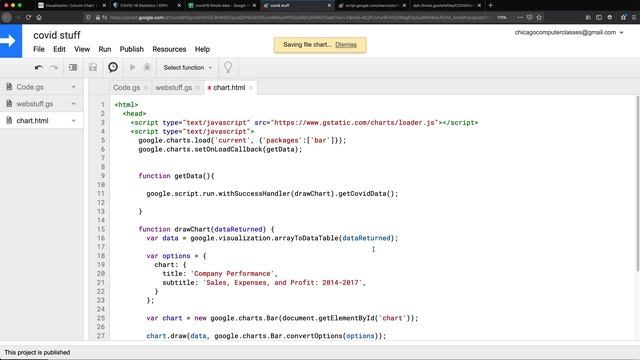Expand the chart.html file options arrow
The width and height of the screenshot is (640, 360).
coord(73,121)
